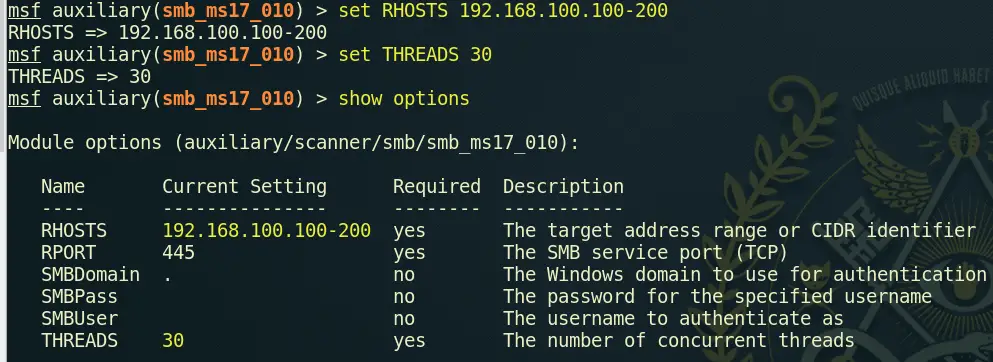
Task: Click the SMBPass option name
Action: 79,297
